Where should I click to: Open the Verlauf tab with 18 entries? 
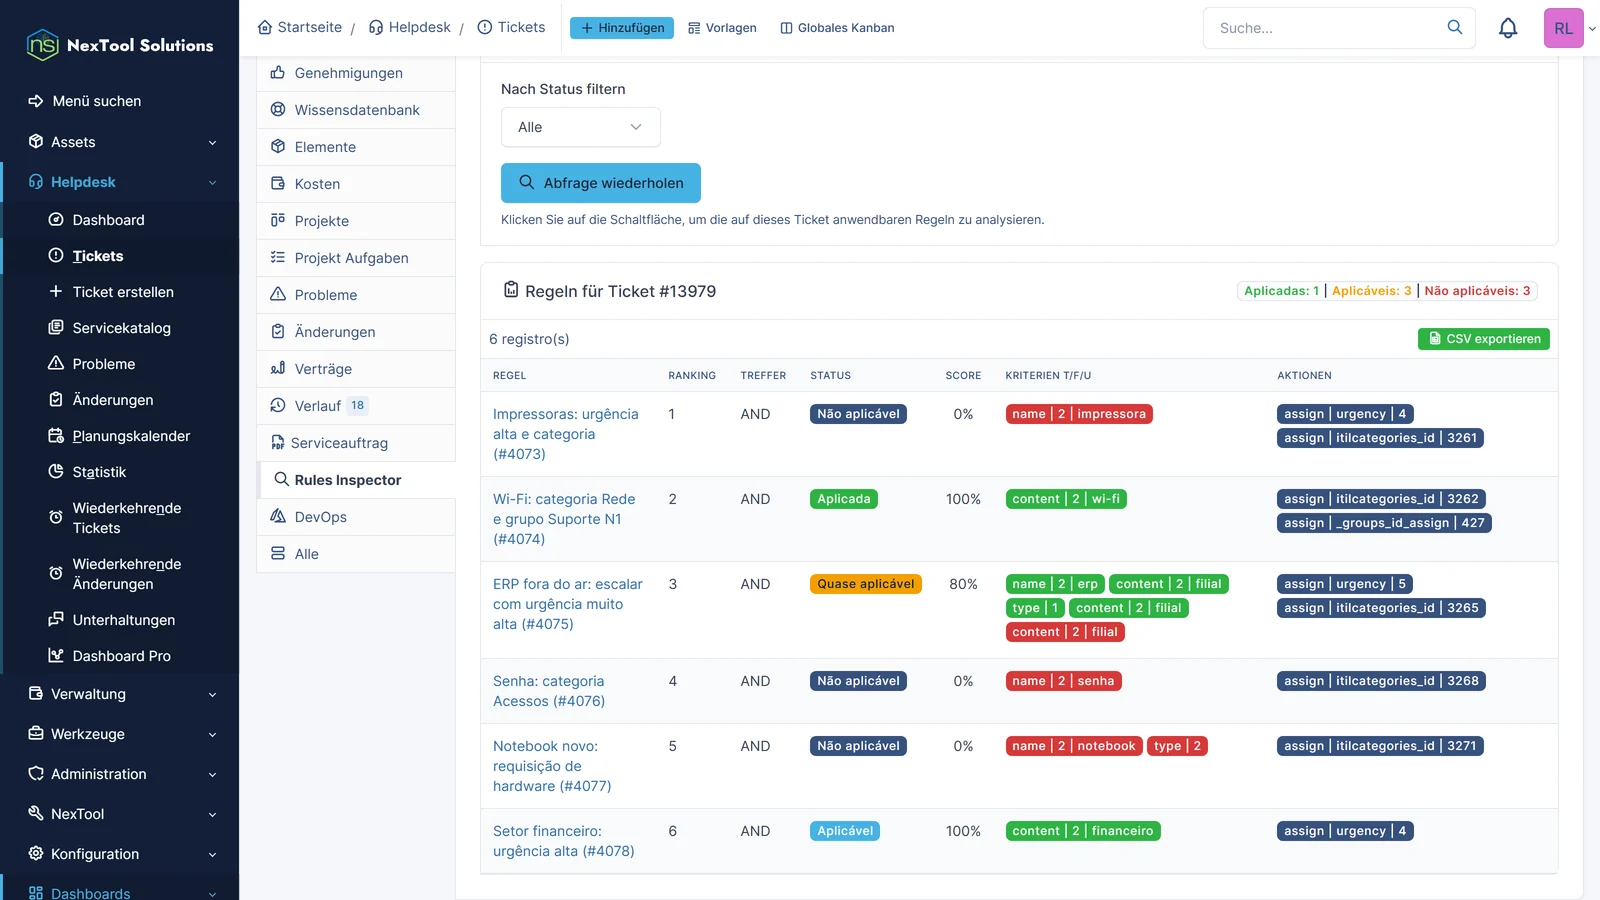[356, 405]
